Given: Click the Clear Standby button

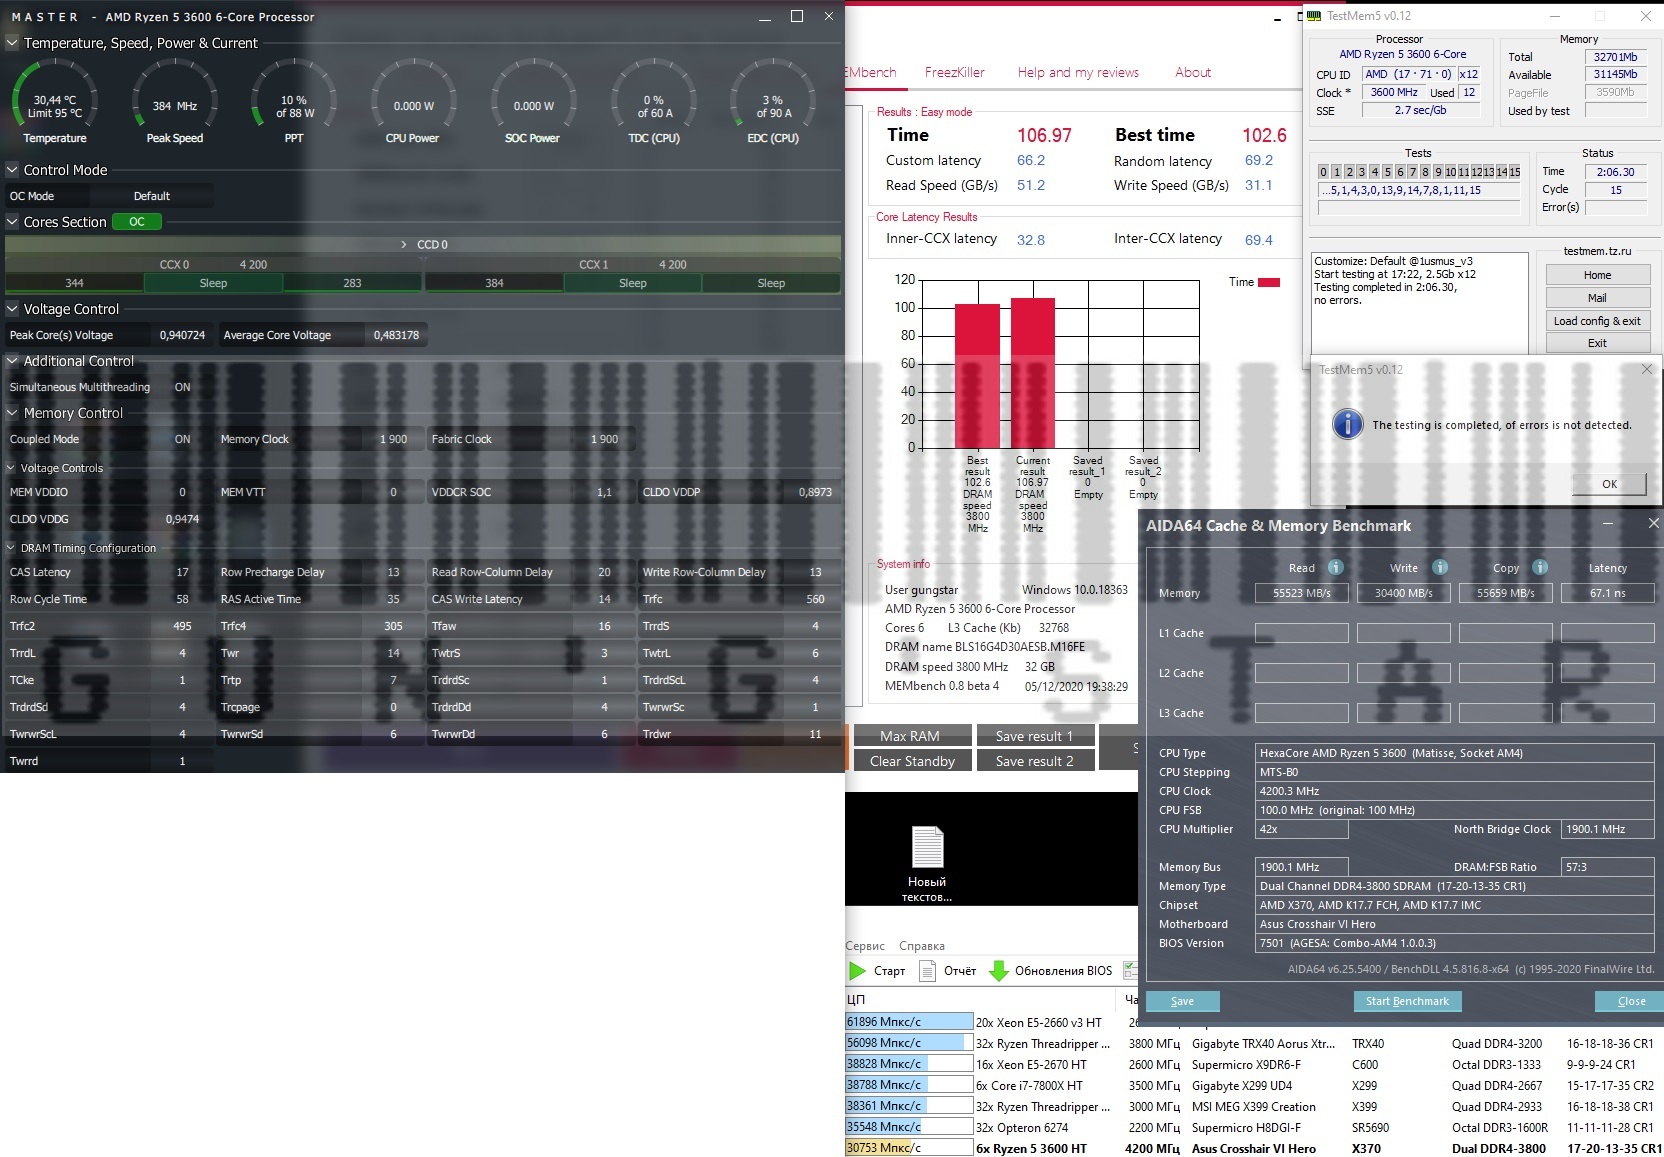Looking at the screenshot, I should 912,761.
